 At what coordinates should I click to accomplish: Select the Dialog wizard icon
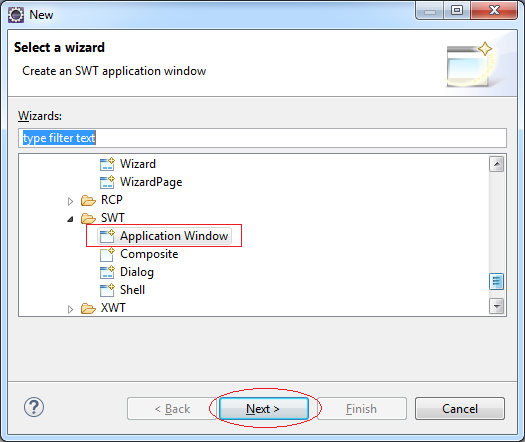coord(107,272)
